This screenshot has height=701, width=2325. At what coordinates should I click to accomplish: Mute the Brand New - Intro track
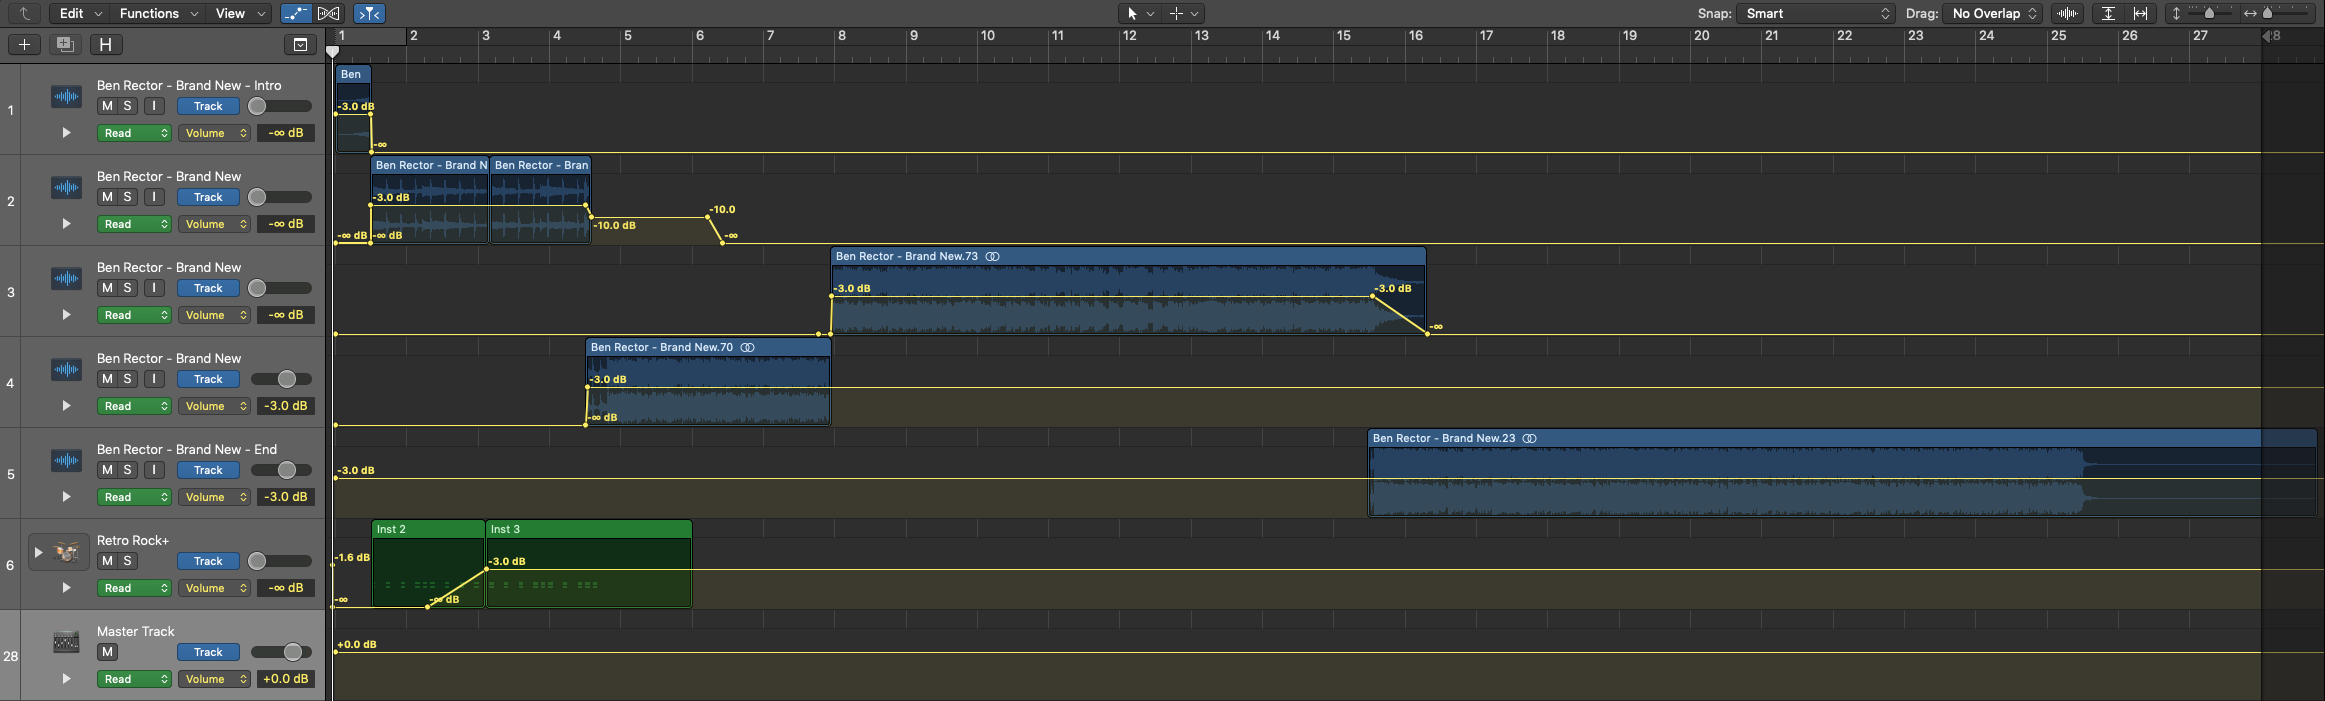point(107,106)
